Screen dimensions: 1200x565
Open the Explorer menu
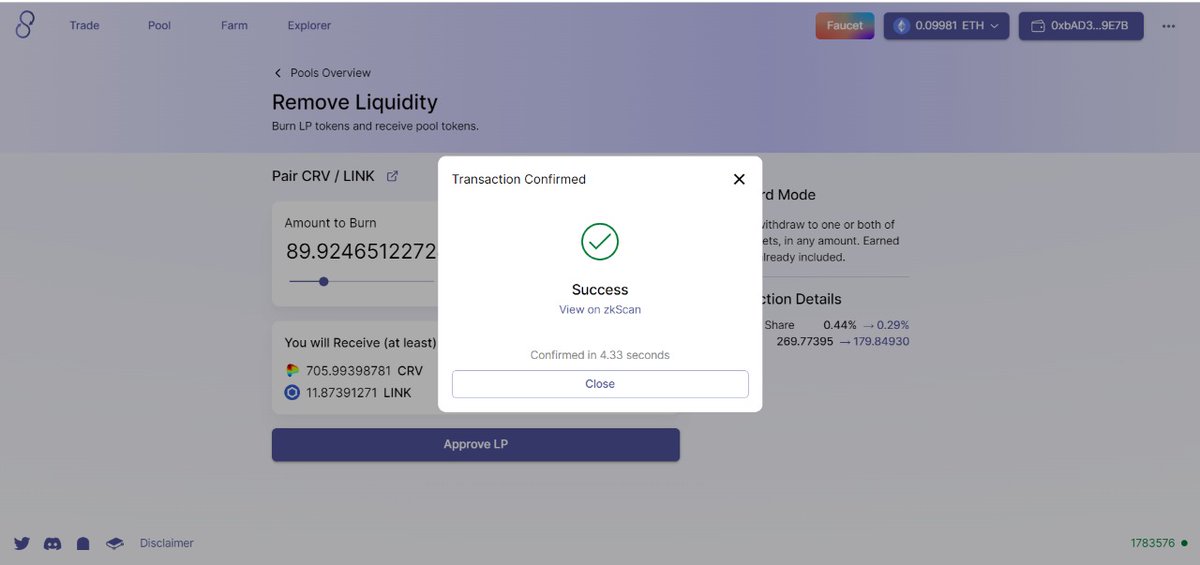click(309, 26)
